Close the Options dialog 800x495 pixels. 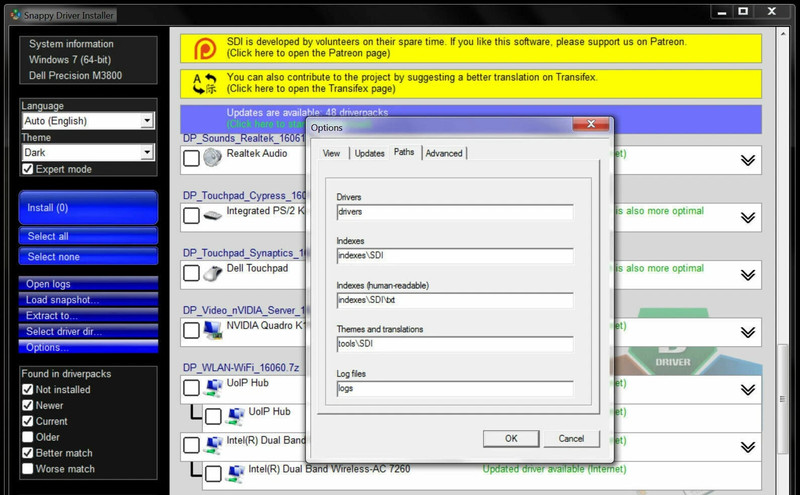pos(591,124)
